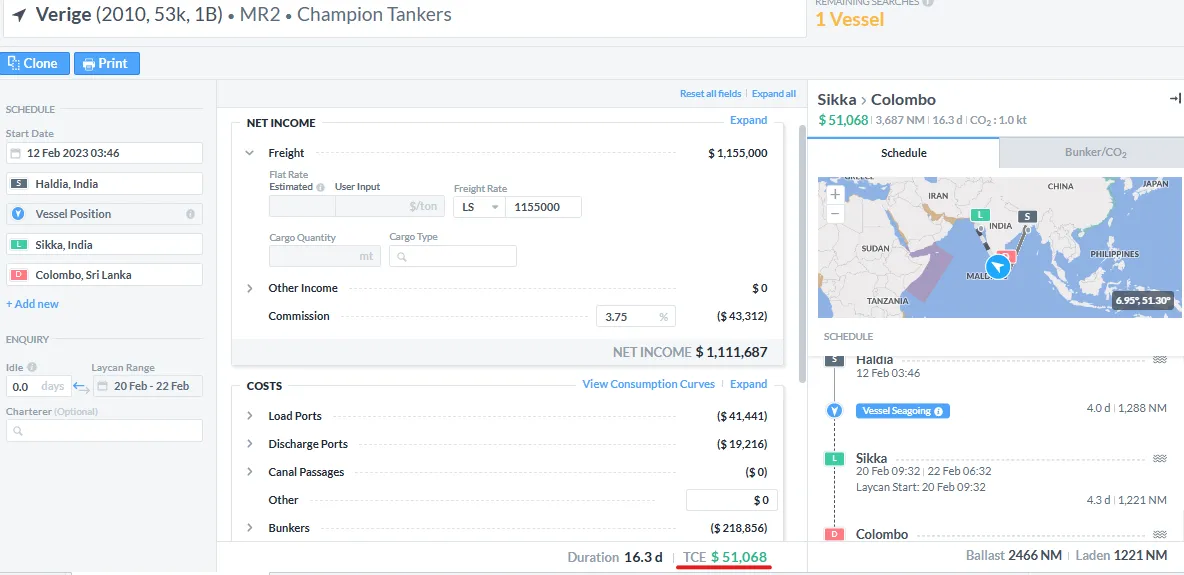Click Expand link in Costs section
Screen dimensions: 1184x575
(748, 384)
